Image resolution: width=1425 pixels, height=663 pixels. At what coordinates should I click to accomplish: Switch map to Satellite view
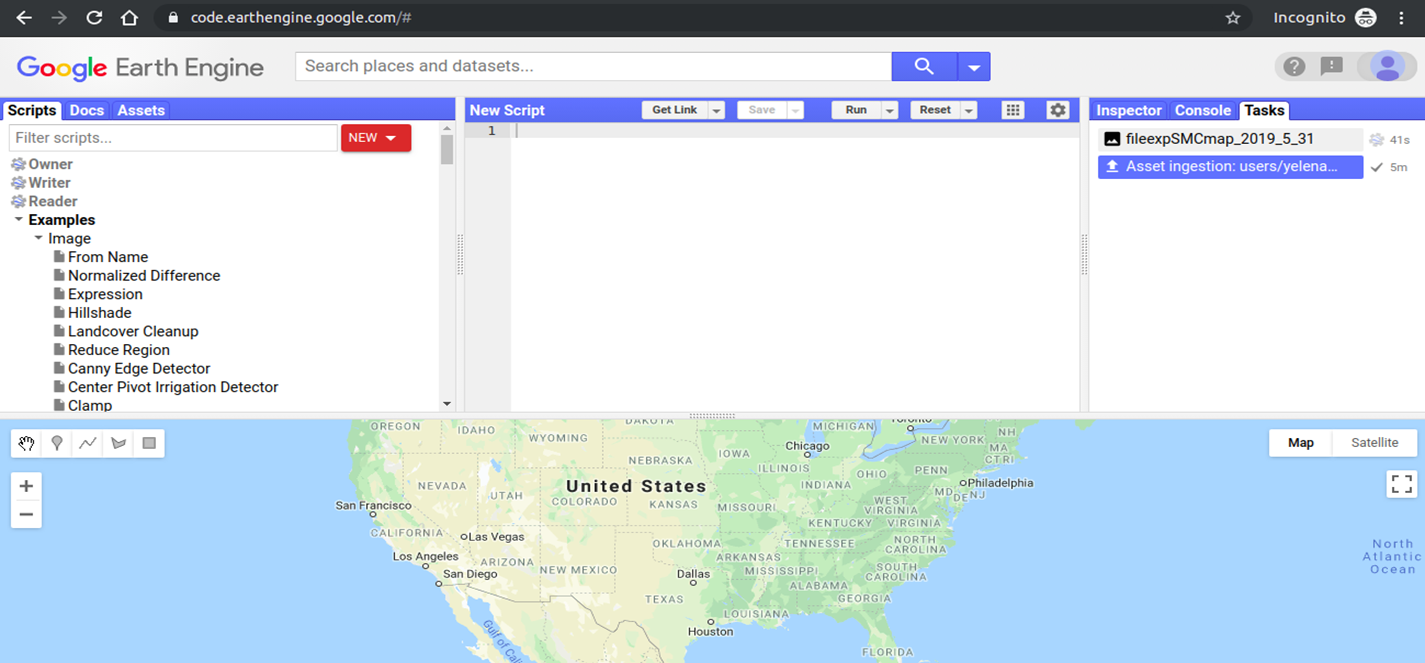pos(1375,442)
